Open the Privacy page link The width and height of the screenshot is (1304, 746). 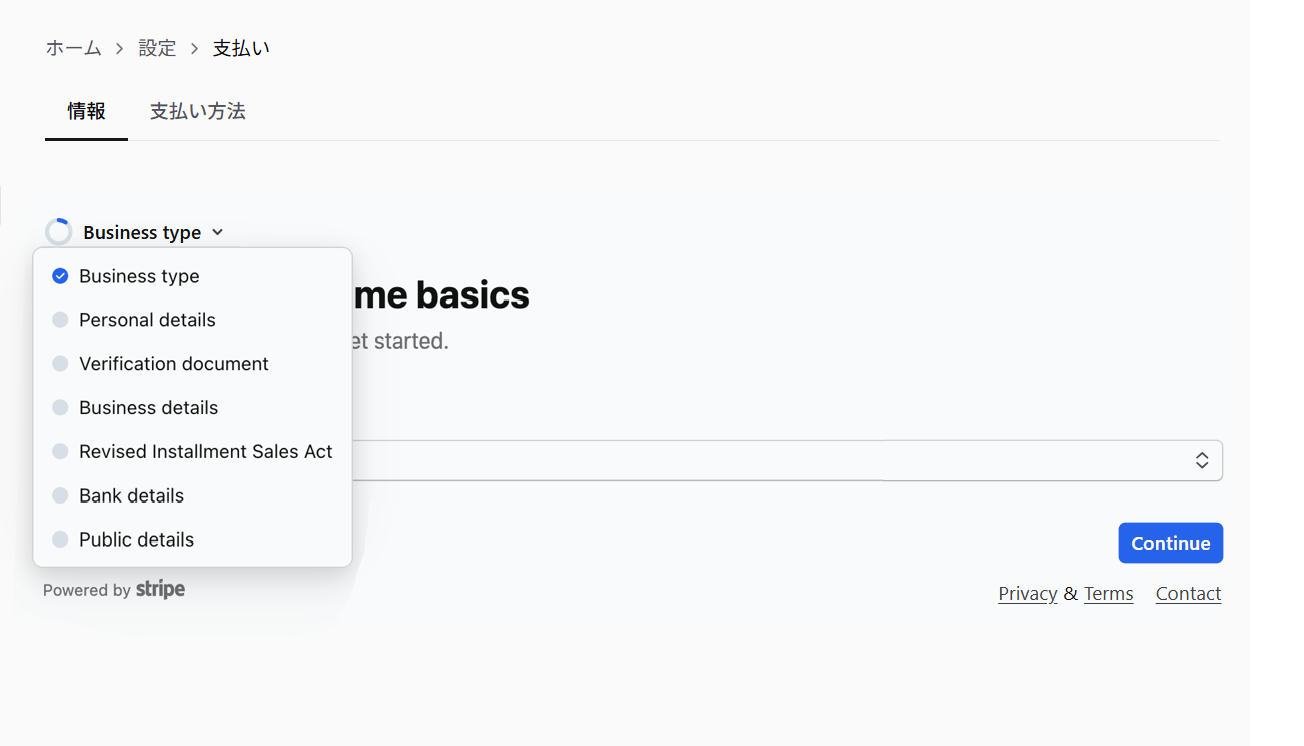coord(1027,593)
